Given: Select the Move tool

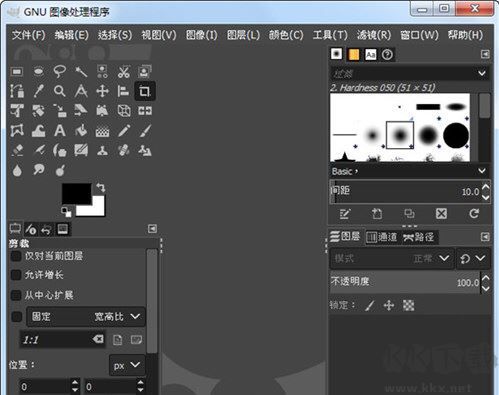Looking at the screenshot, I should point(102,91).
